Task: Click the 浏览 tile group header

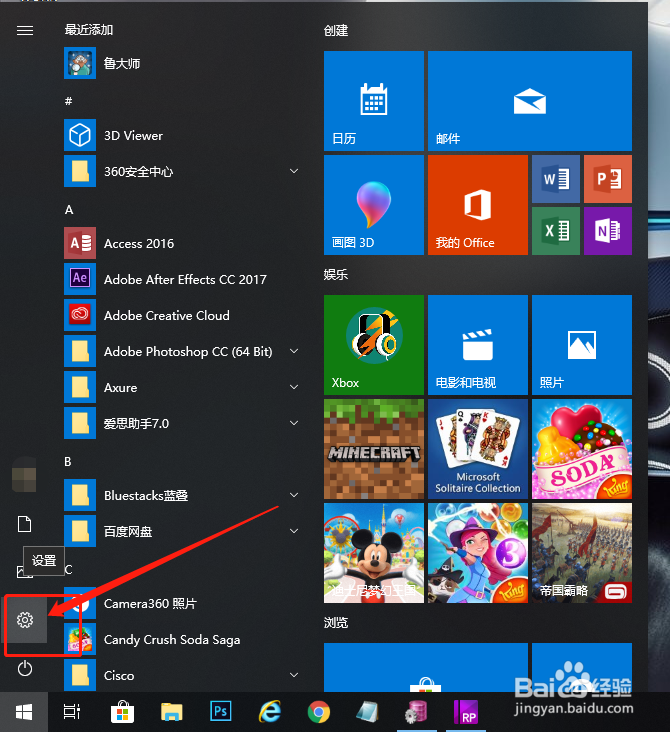Action: [x=336, y=622]
